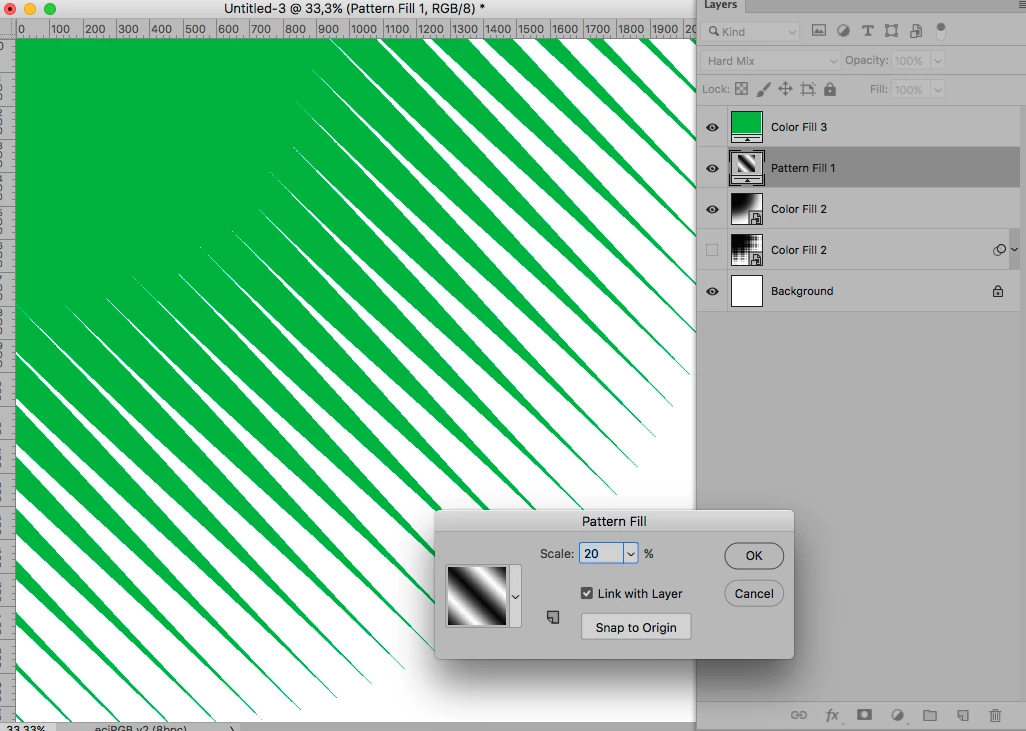1026x731 pixels.
Task: Open the Hard Mix blend mode dropdown
Action: coord(770,61)
